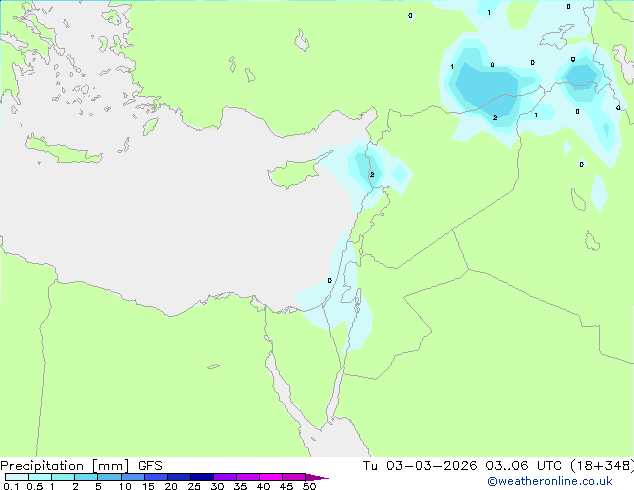Click the '10' legend scale label
Screen dimensions: 634x490
tap(125, 486)
